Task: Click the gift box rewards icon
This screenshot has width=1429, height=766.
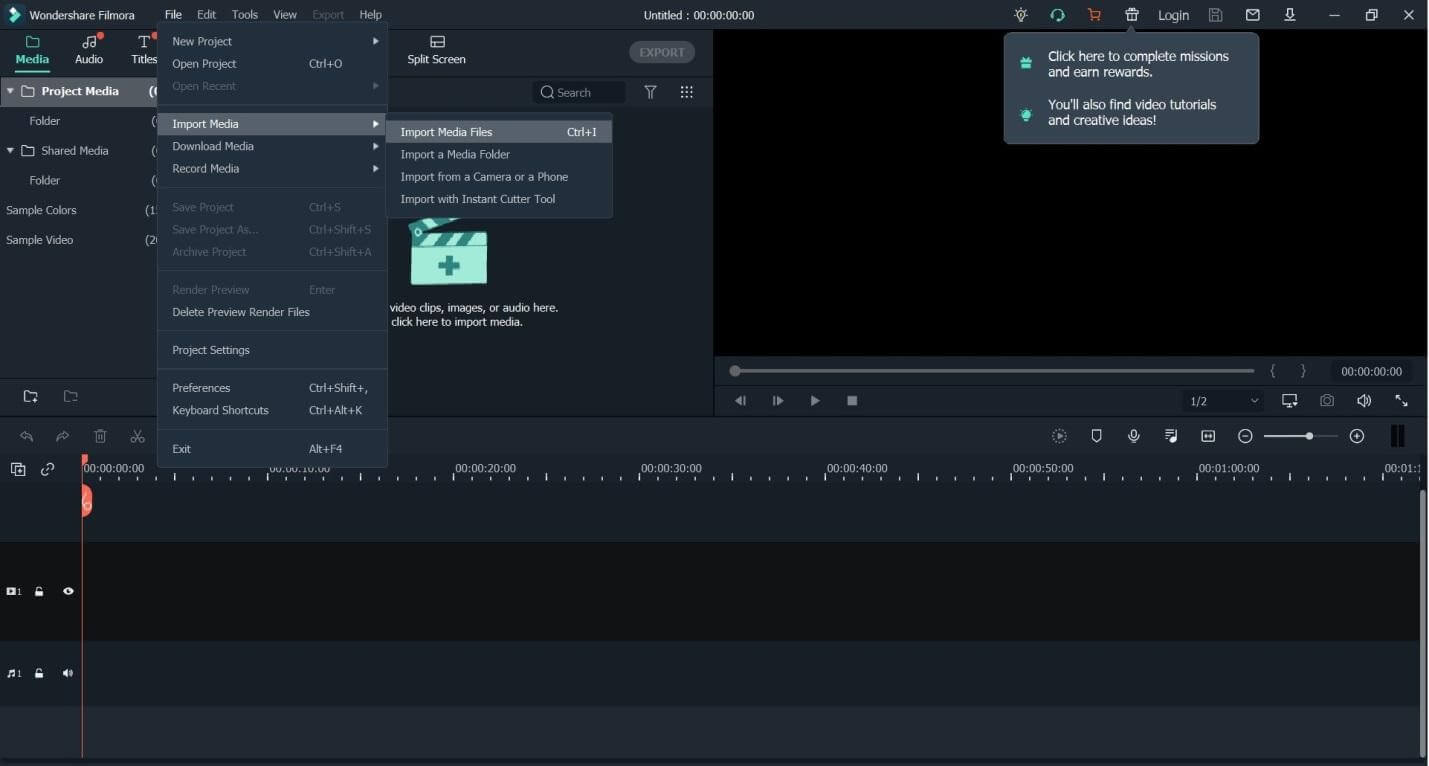Action: (1132, 15)
